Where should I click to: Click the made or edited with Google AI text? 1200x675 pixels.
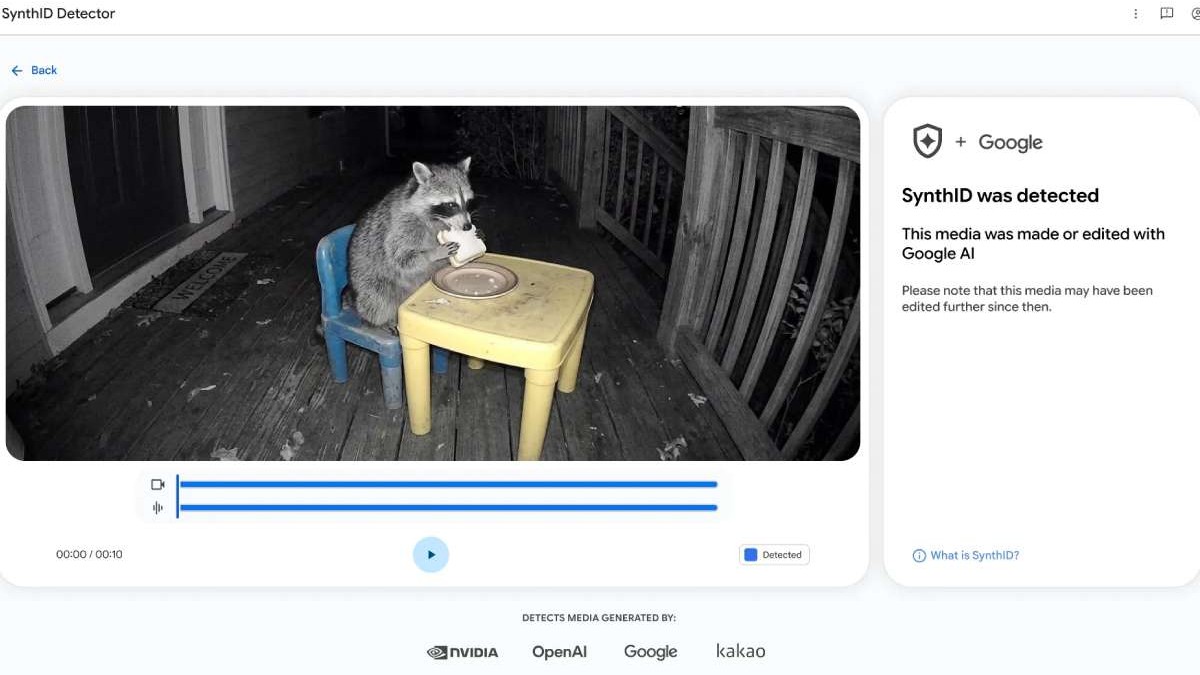click(1033, 243)
